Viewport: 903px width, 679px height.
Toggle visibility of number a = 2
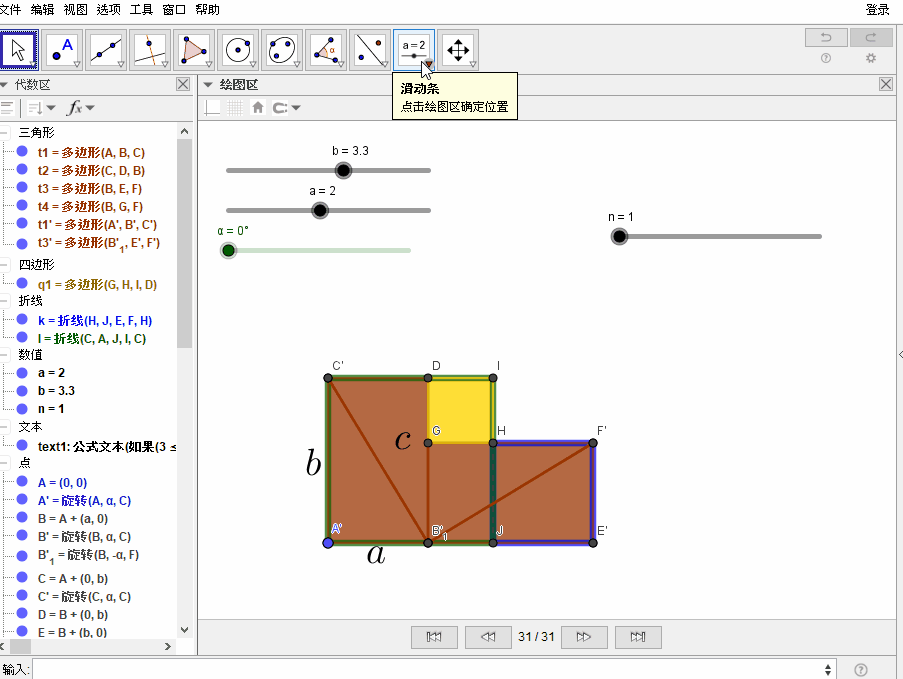[x=22, y=373]
